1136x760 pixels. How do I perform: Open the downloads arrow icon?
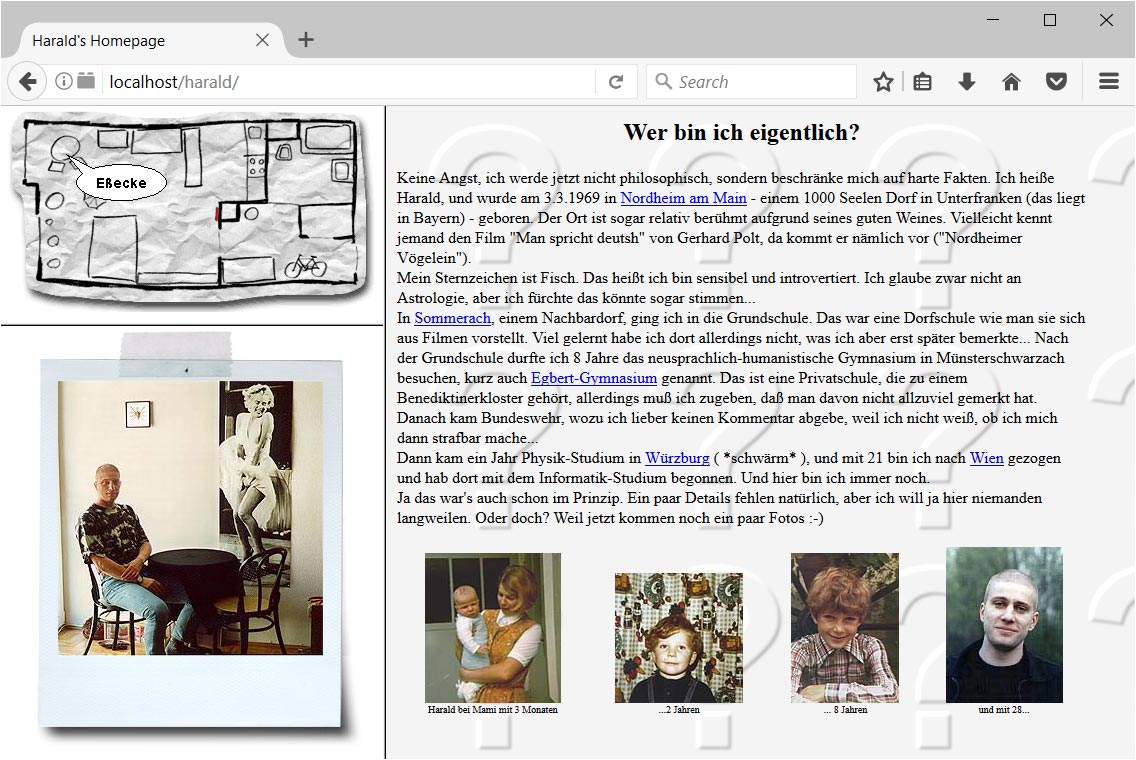[966, 82]
